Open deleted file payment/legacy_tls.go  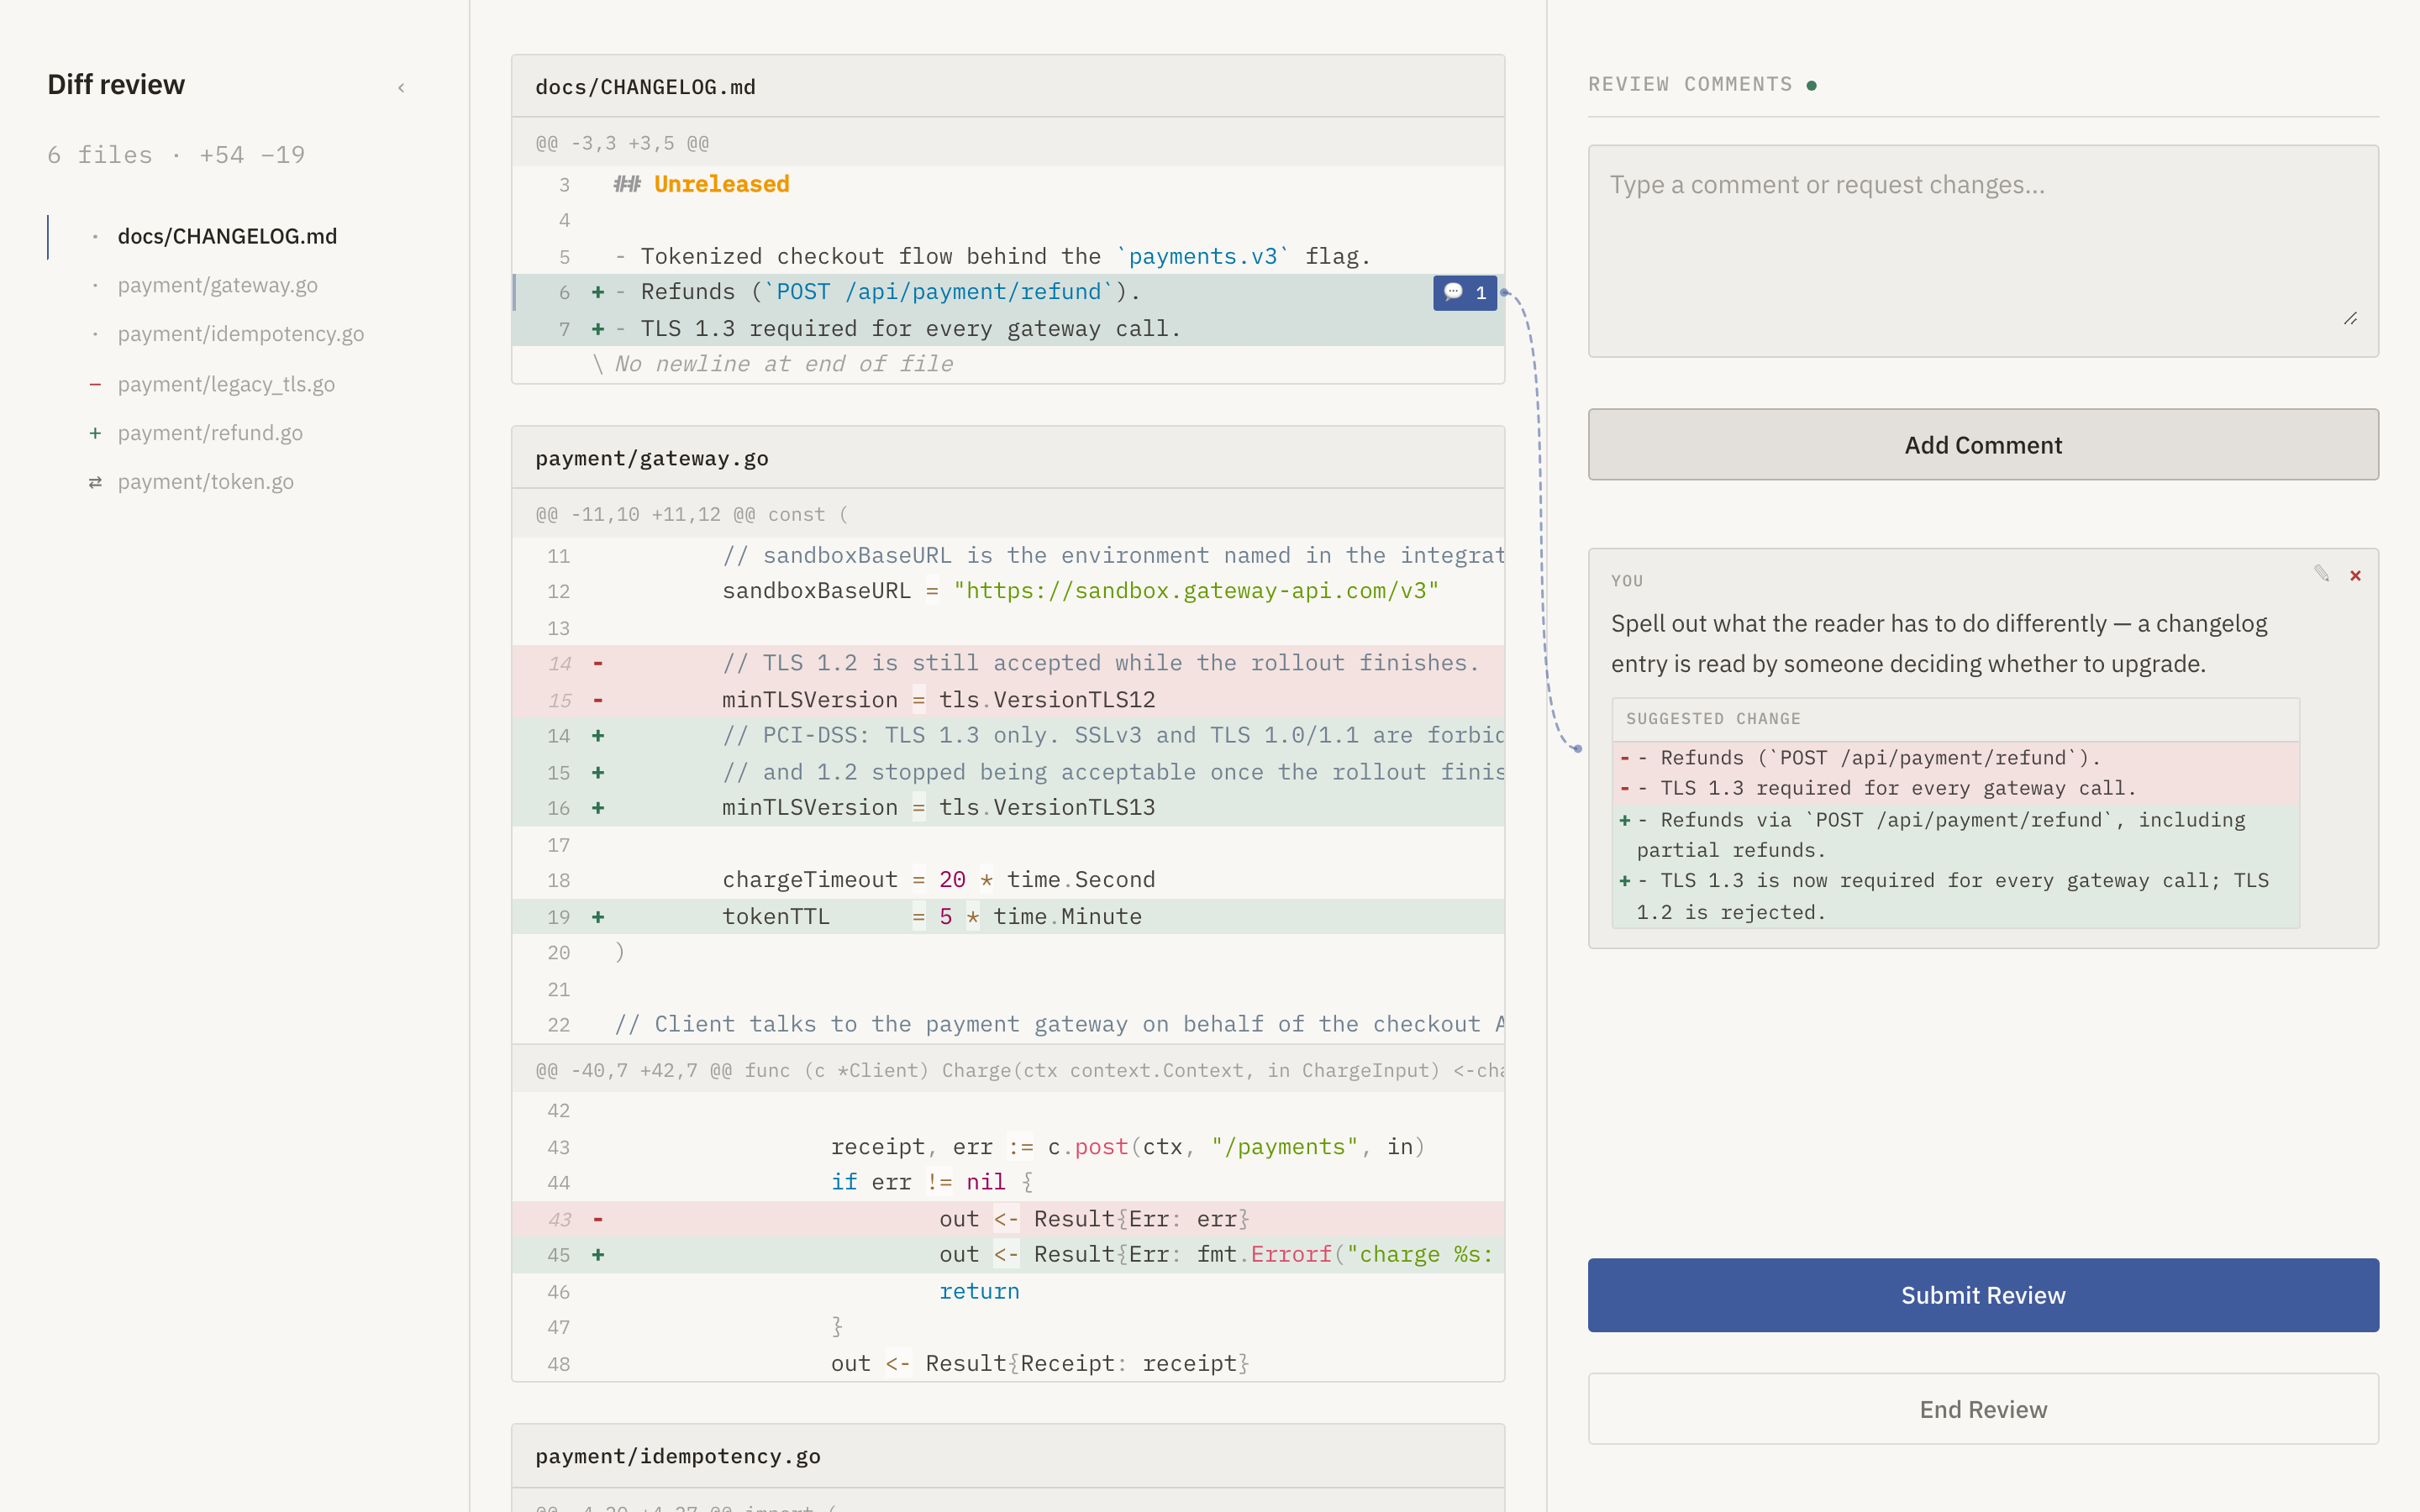coord(226,384)
